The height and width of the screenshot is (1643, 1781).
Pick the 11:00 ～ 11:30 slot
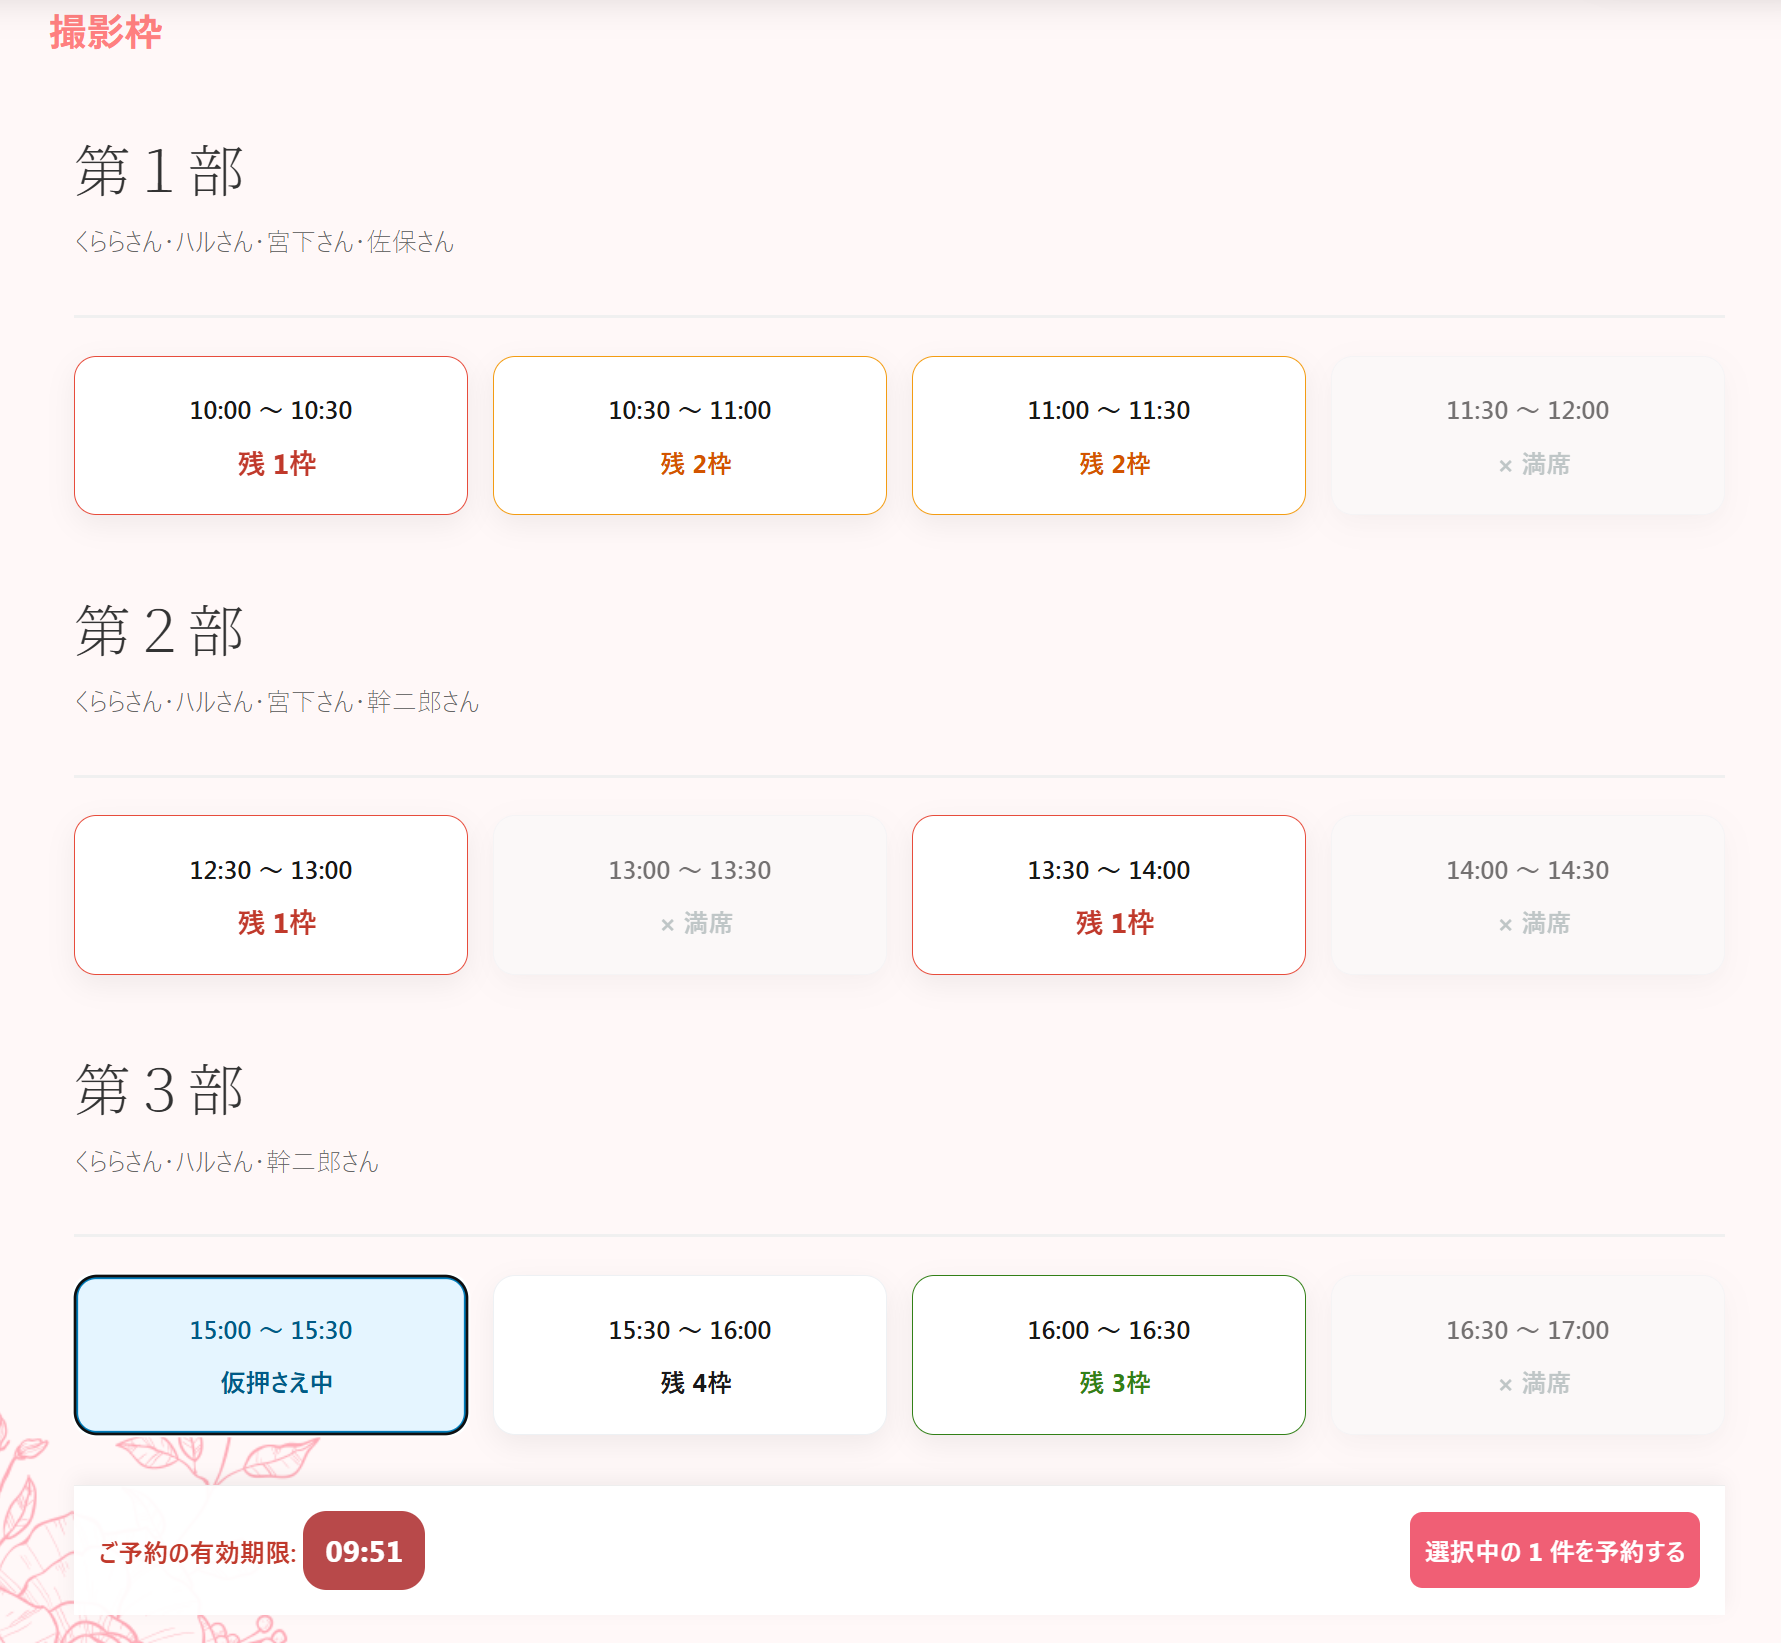pyautogui.click(x=1108, y=436)
